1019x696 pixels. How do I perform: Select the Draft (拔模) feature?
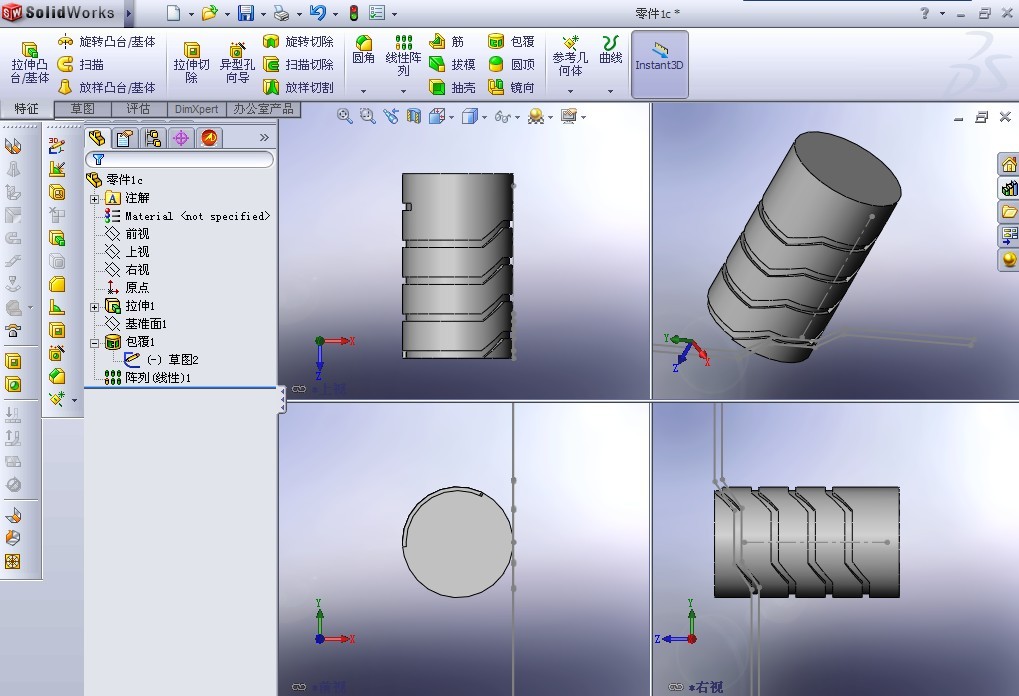[x=452, y=64]
